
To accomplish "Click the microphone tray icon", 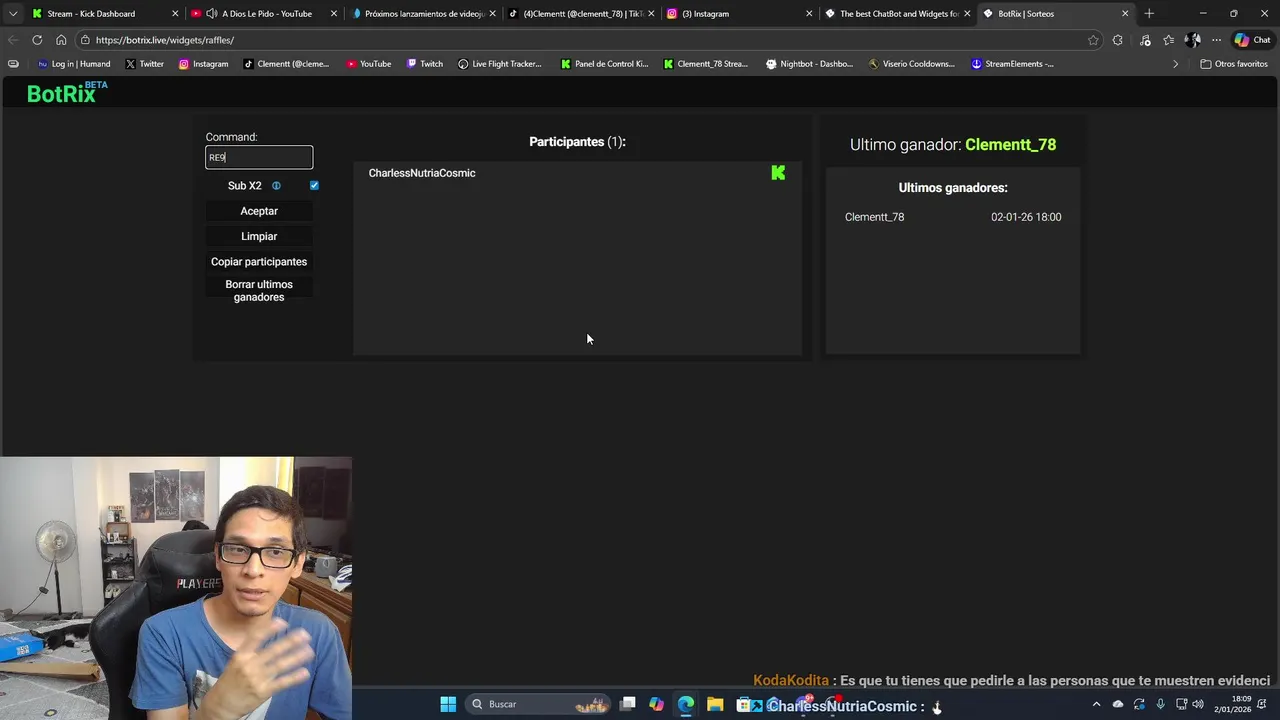I will [1160, 704].
